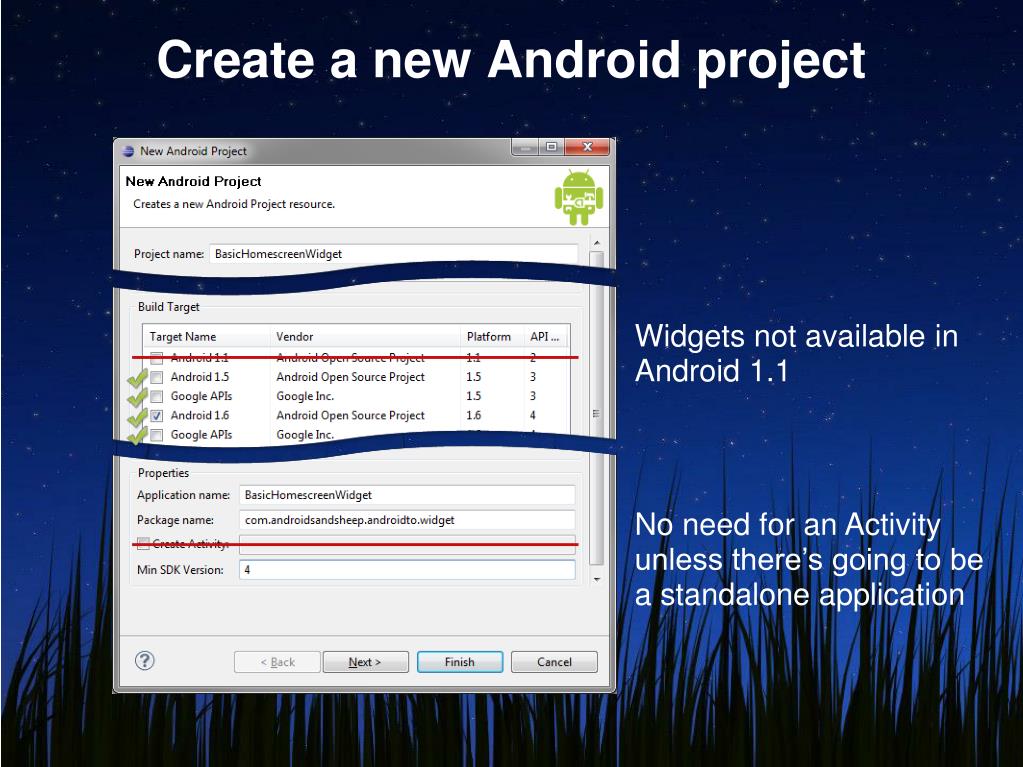Click the Eclipse icon in dialog title bar

129,151
